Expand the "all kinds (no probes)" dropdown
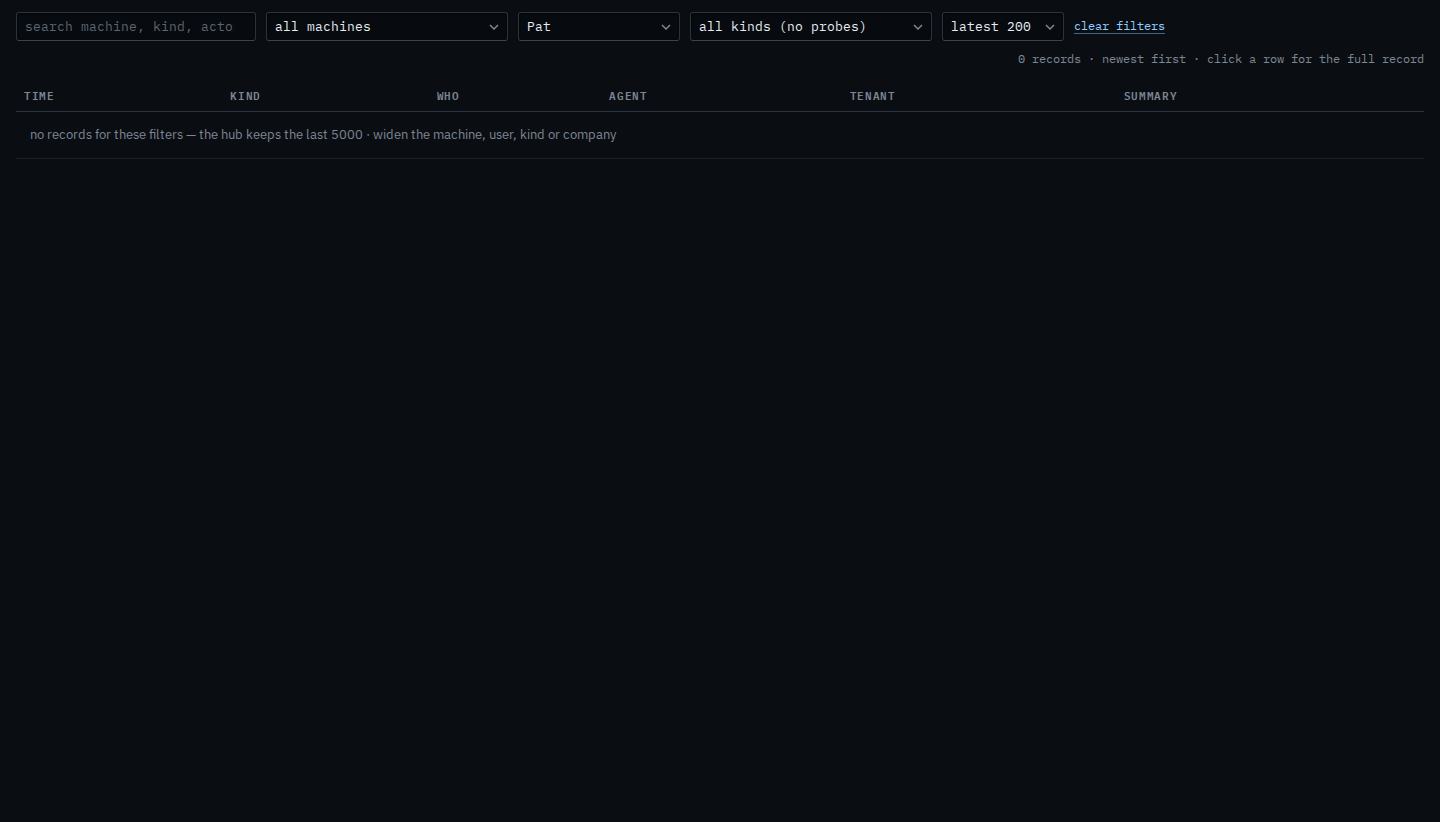Viewport: 1440px width, 822px height. pos(811,26)
